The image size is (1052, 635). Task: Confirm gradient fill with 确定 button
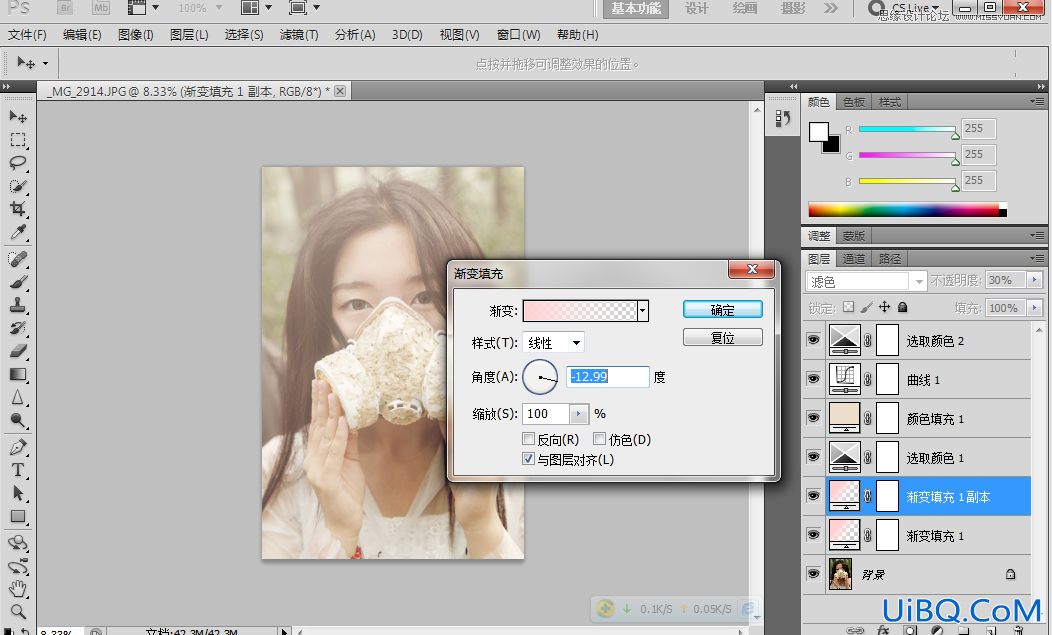pos(723,309)
